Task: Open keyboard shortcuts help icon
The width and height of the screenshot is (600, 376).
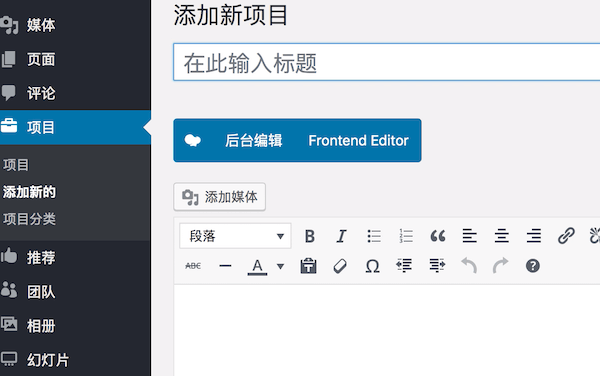Action: pos(533,266)
